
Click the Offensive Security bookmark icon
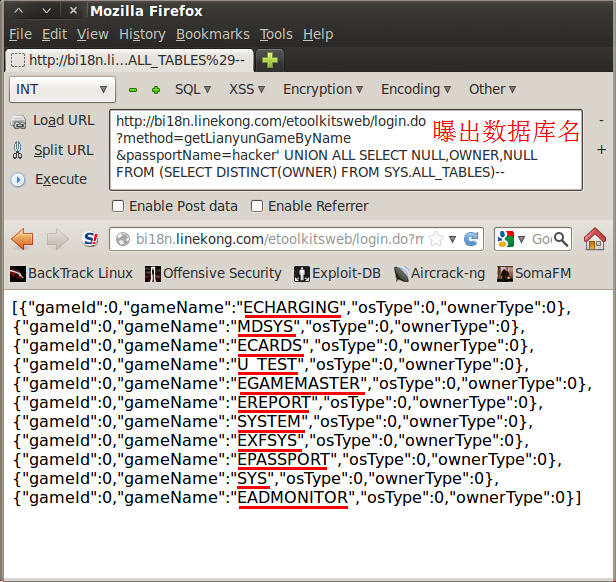[152, 274]
